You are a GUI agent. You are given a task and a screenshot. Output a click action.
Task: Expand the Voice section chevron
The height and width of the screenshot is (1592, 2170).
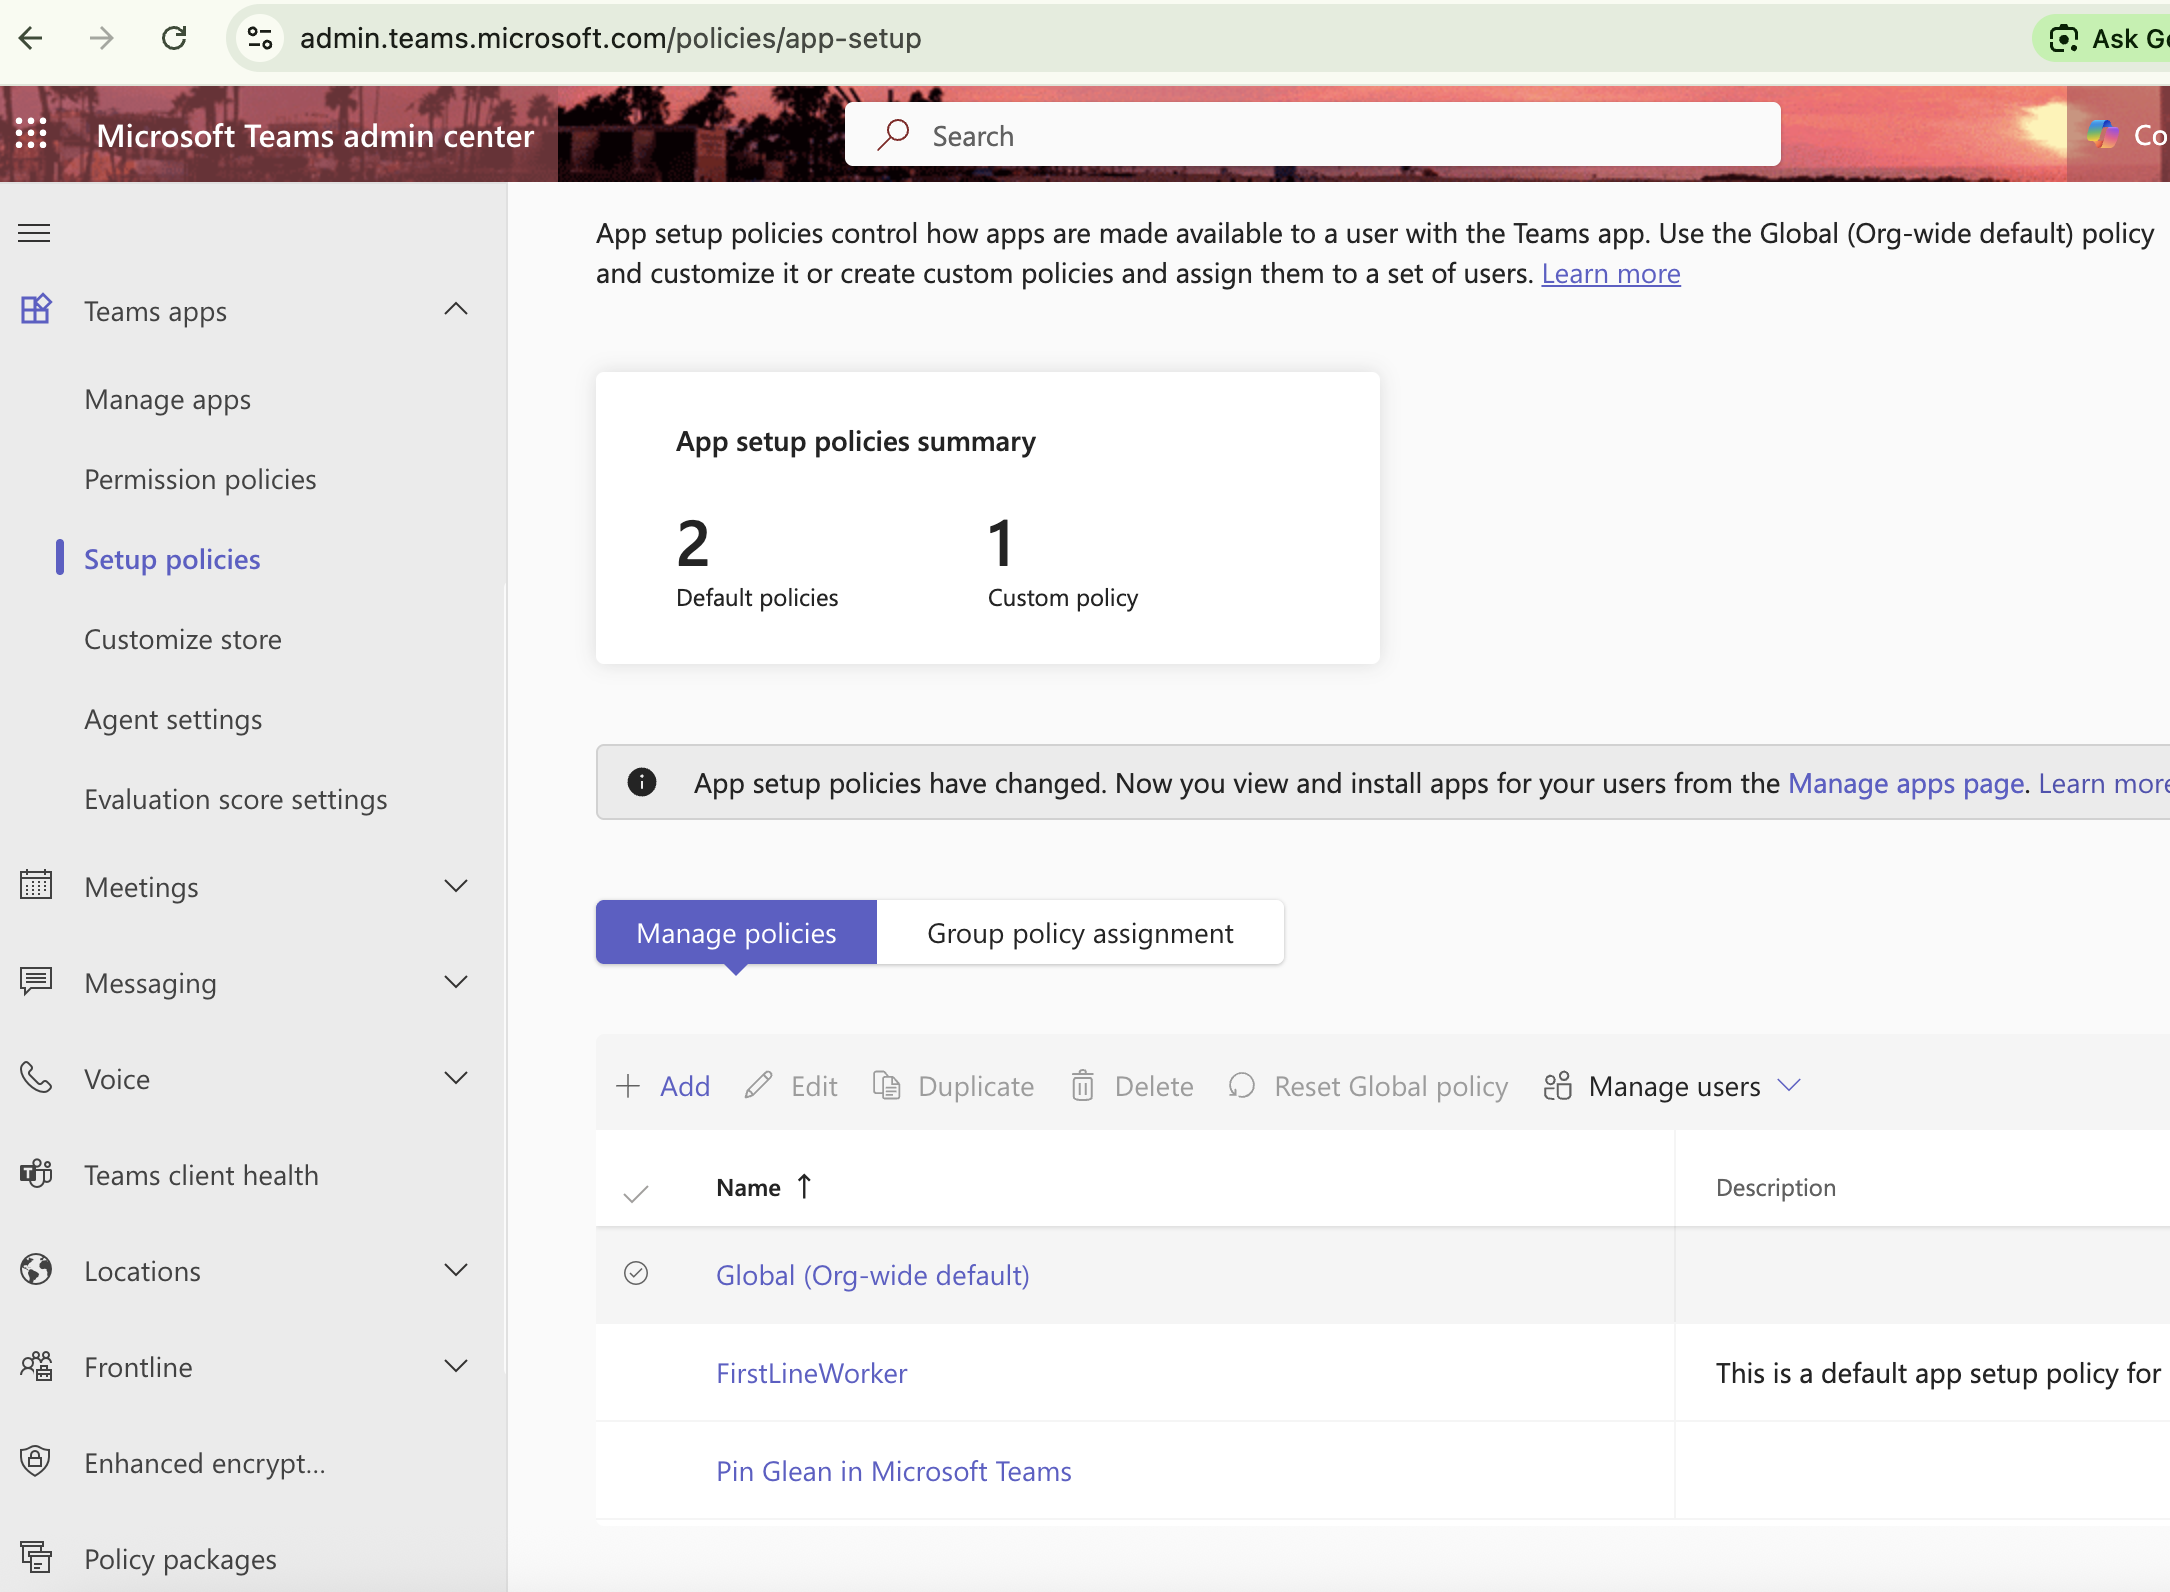(x=456, y=1077)
